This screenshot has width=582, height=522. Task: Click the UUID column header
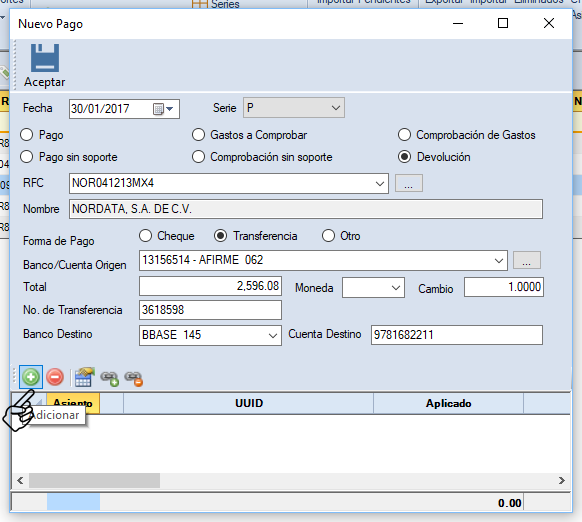(x=249, y=403)
